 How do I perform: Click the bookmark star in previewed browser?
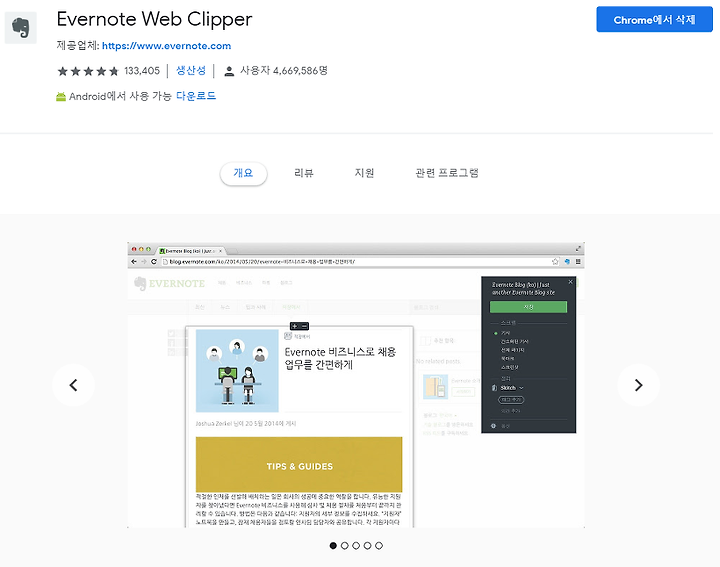point(555,262)
